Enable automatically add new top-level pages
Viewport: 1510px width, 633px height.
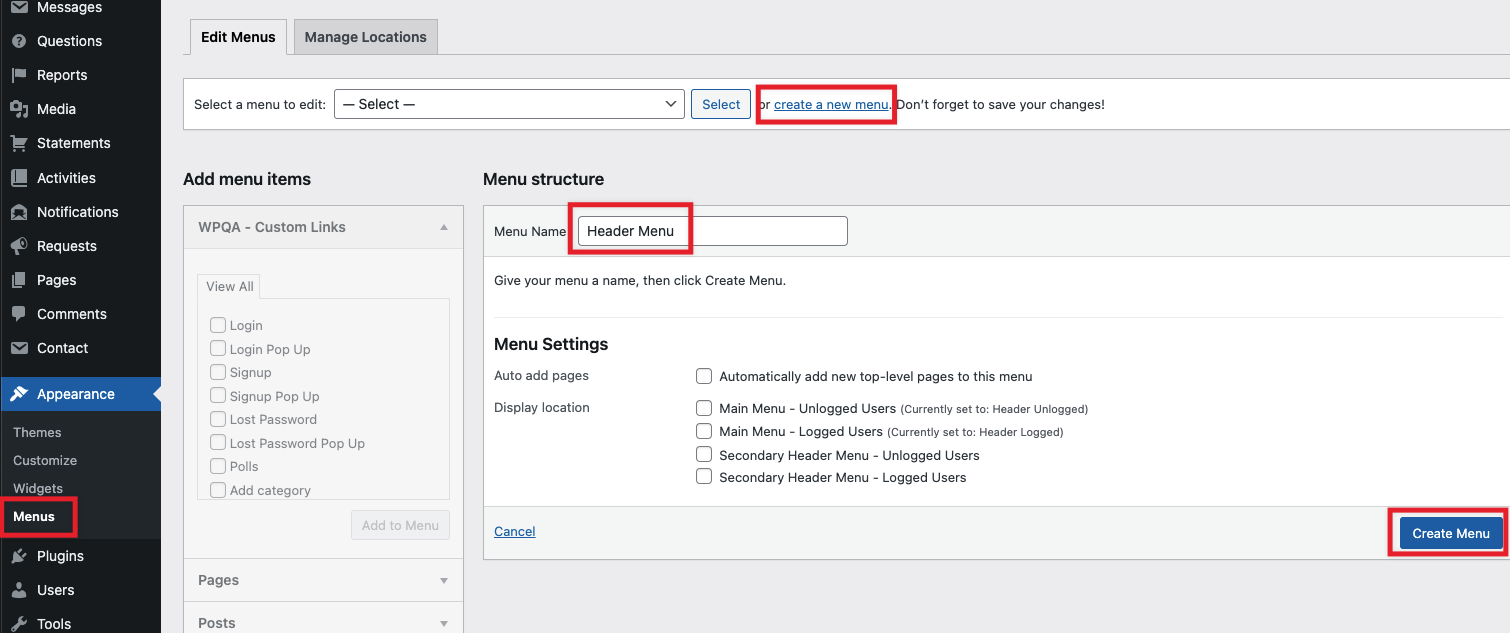[704, 376]
